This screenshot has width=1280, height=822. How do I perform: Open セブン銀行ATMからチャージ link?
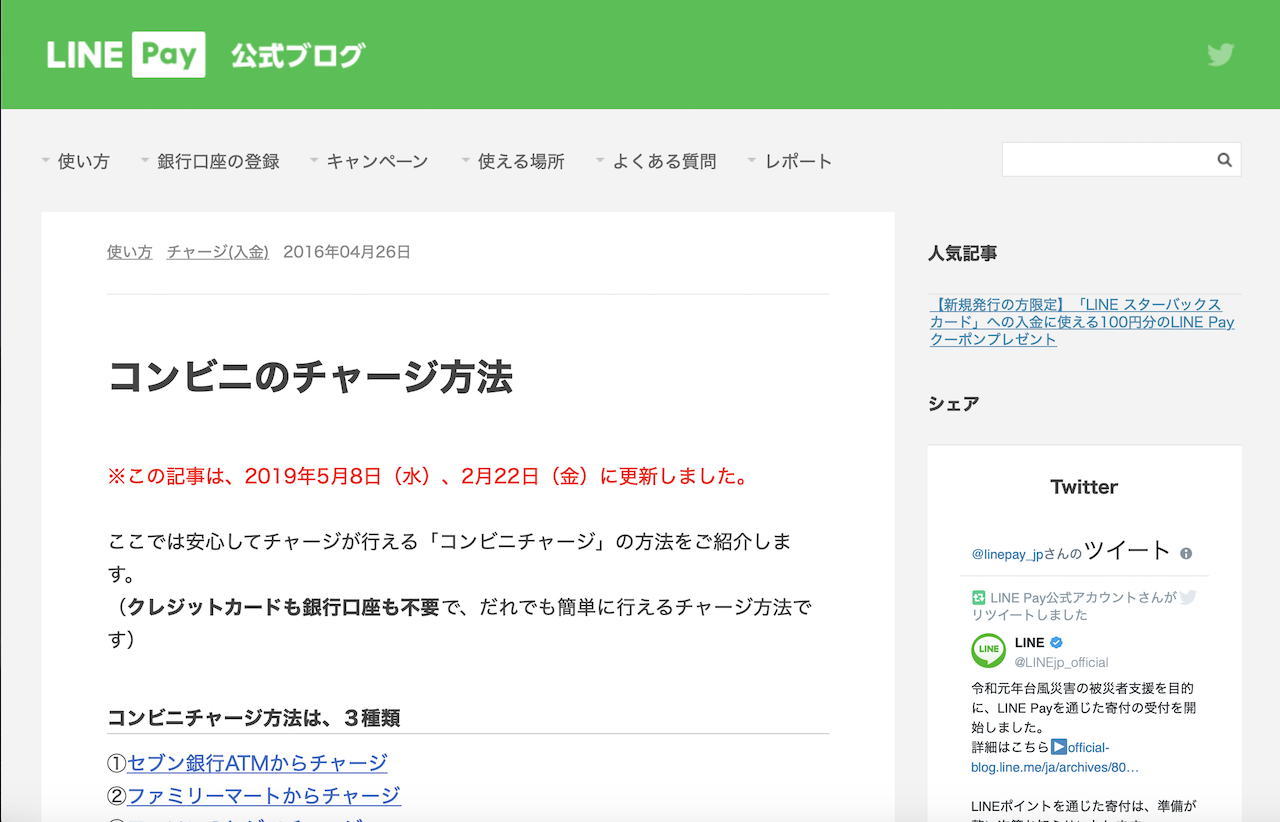(x=257, y=763)
